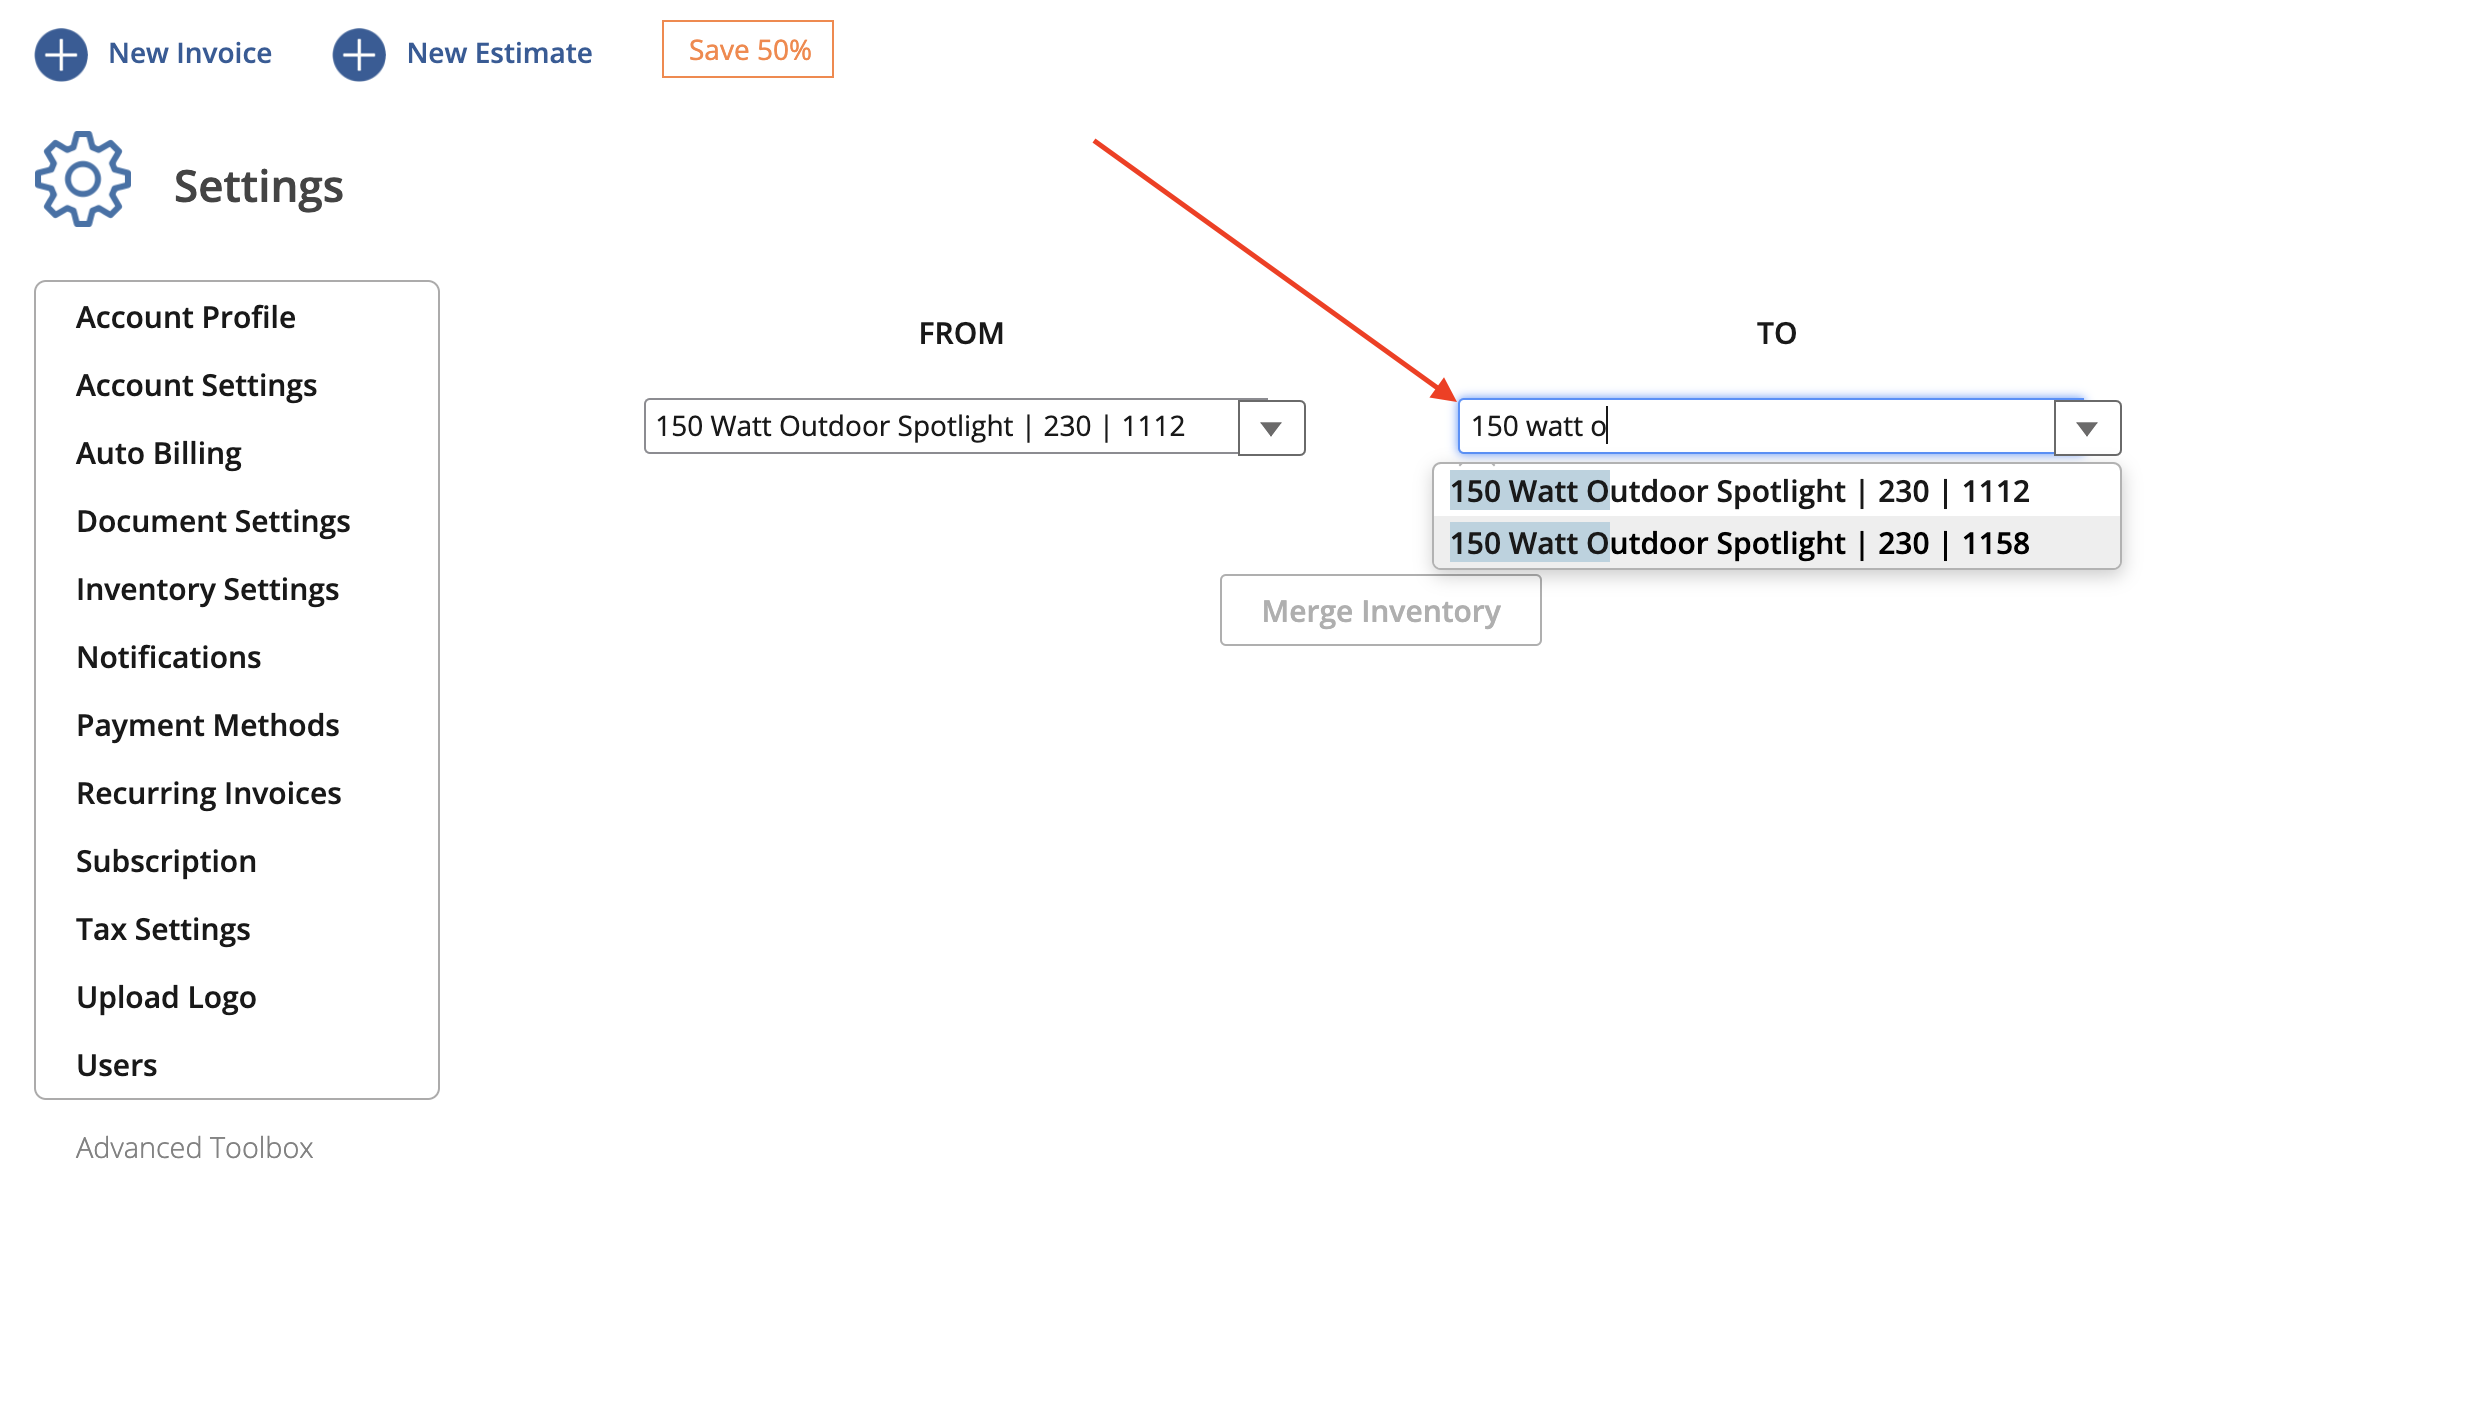The height and width of the screenshot is (1414, 2472).
Task: Open the Advanced Toolbox link
Action: [195, 1147]
